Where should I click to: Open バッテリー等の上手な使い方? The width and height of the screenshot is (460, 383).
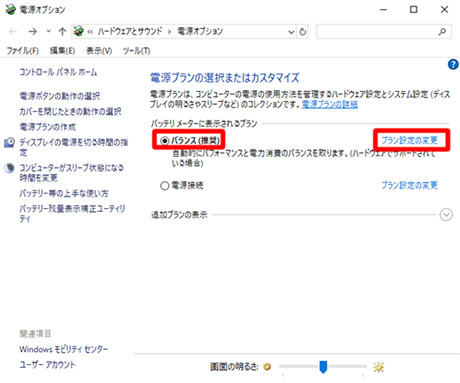coord(64,193)
